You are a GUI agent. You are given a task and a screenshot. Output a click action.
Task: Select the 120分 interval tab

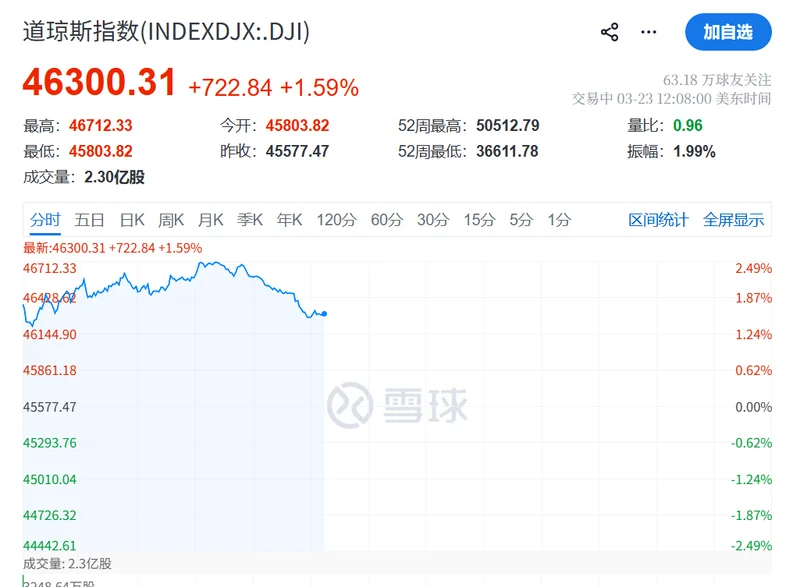coord(336,220)
